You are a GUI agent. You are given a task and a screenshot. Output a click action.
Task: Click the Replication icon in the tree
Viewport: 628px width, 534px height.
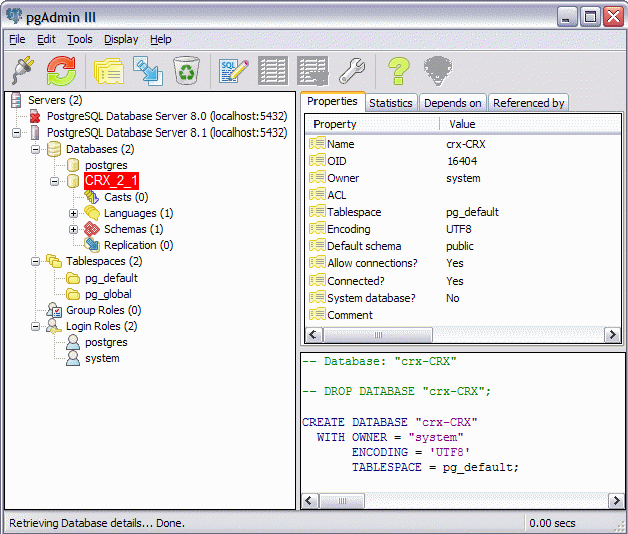(92, 245)
